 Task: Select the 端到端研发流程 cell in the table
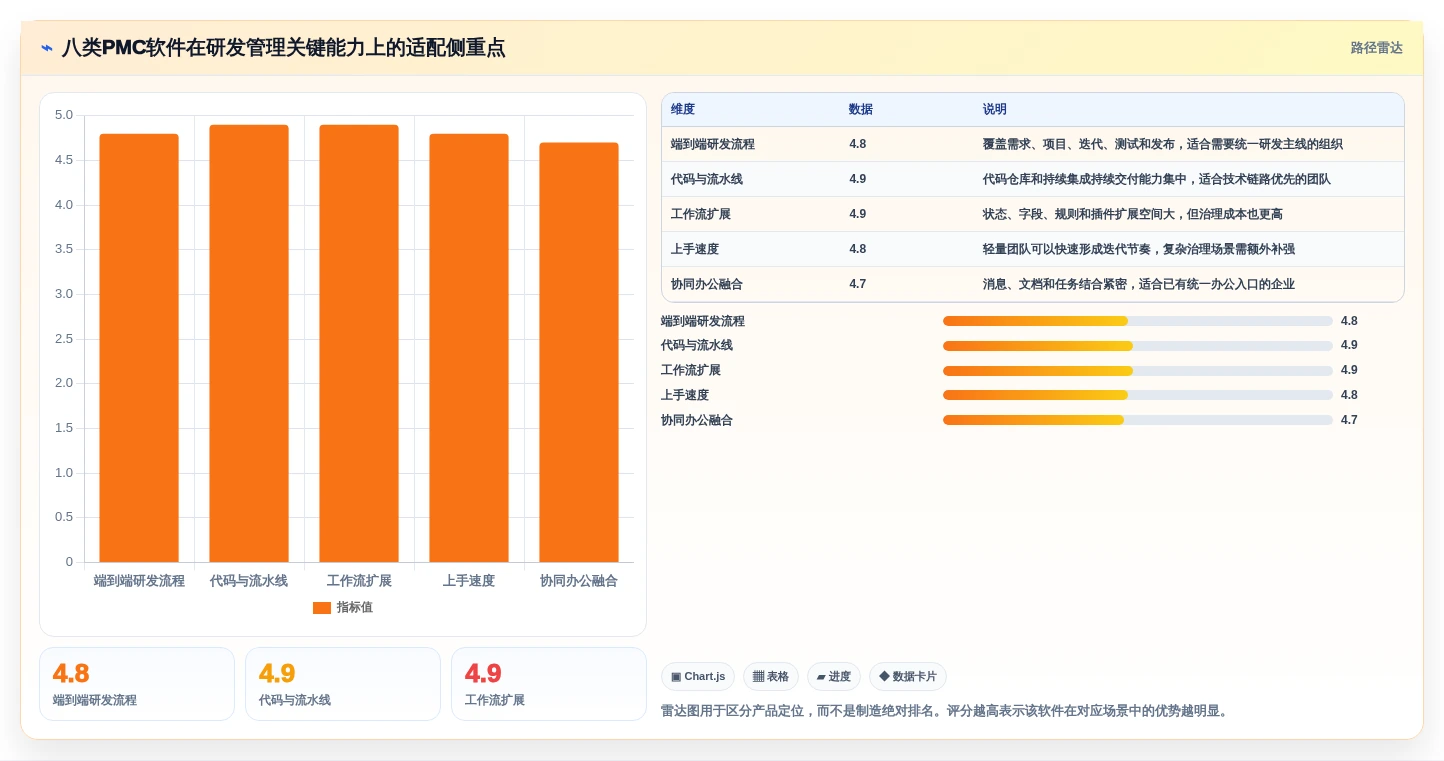pyautogui.click(x=713, y=144)
